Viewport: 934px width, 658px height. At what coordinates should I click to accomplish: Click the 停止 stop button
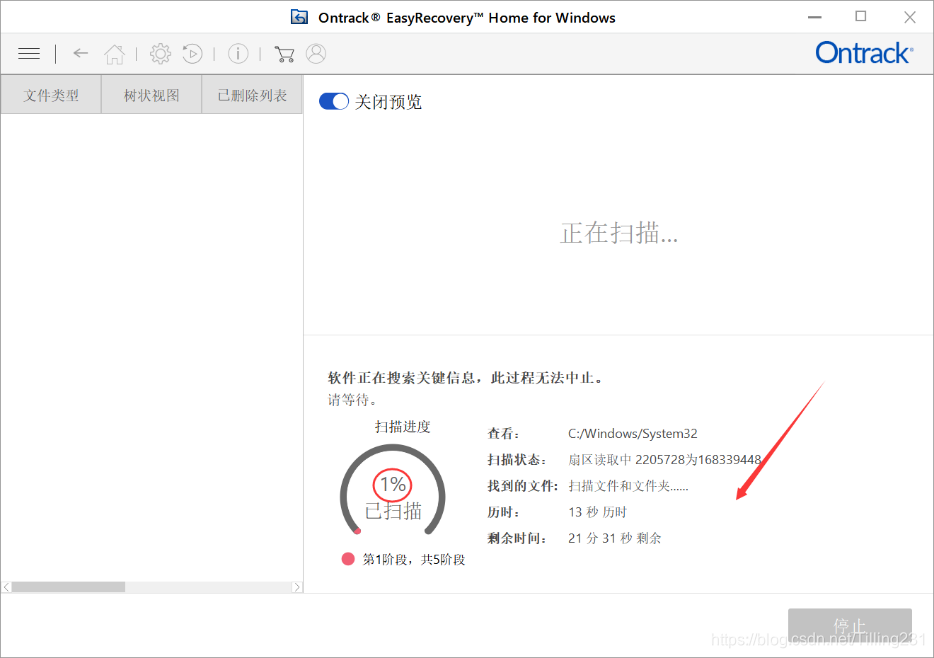849,625
